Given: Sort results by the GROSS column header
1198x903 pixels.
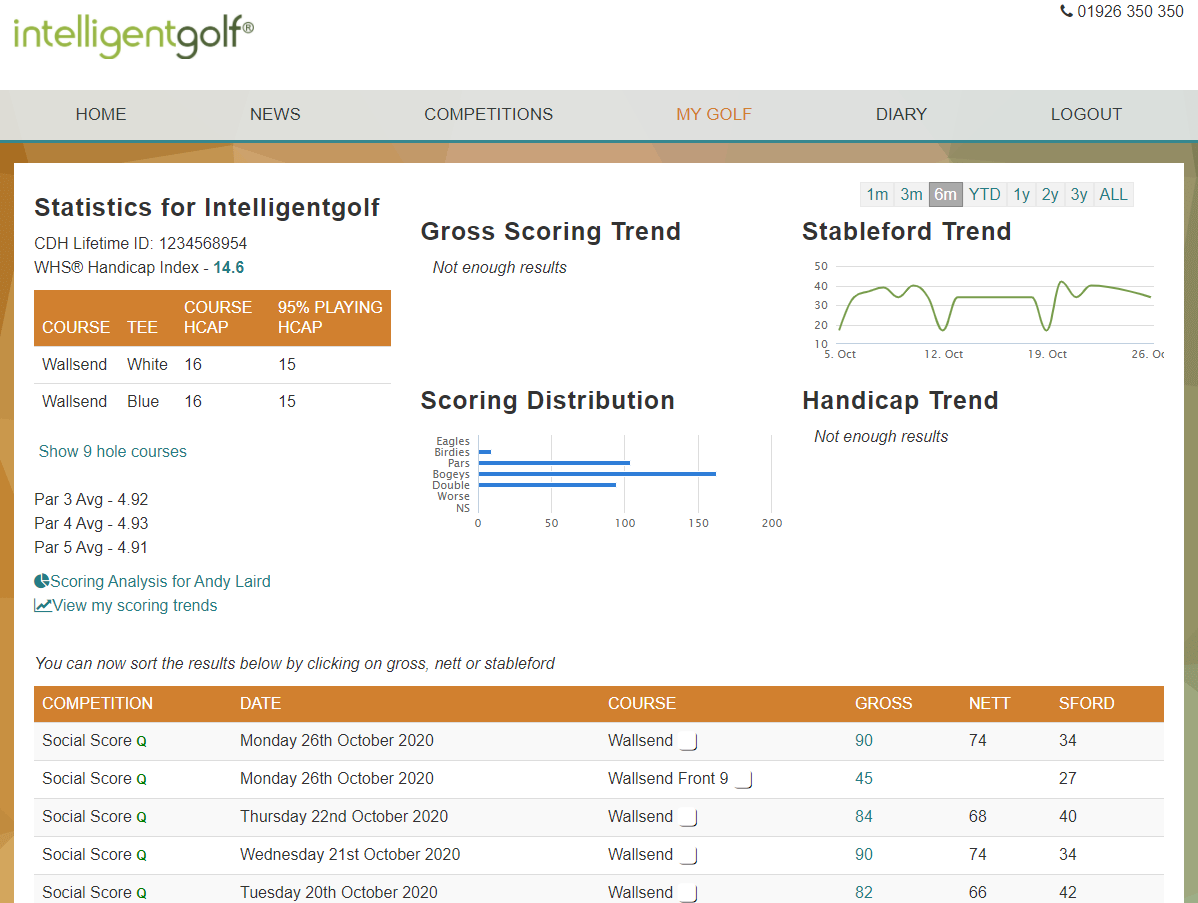Looking at the screenshot, I should coord(883,704).
